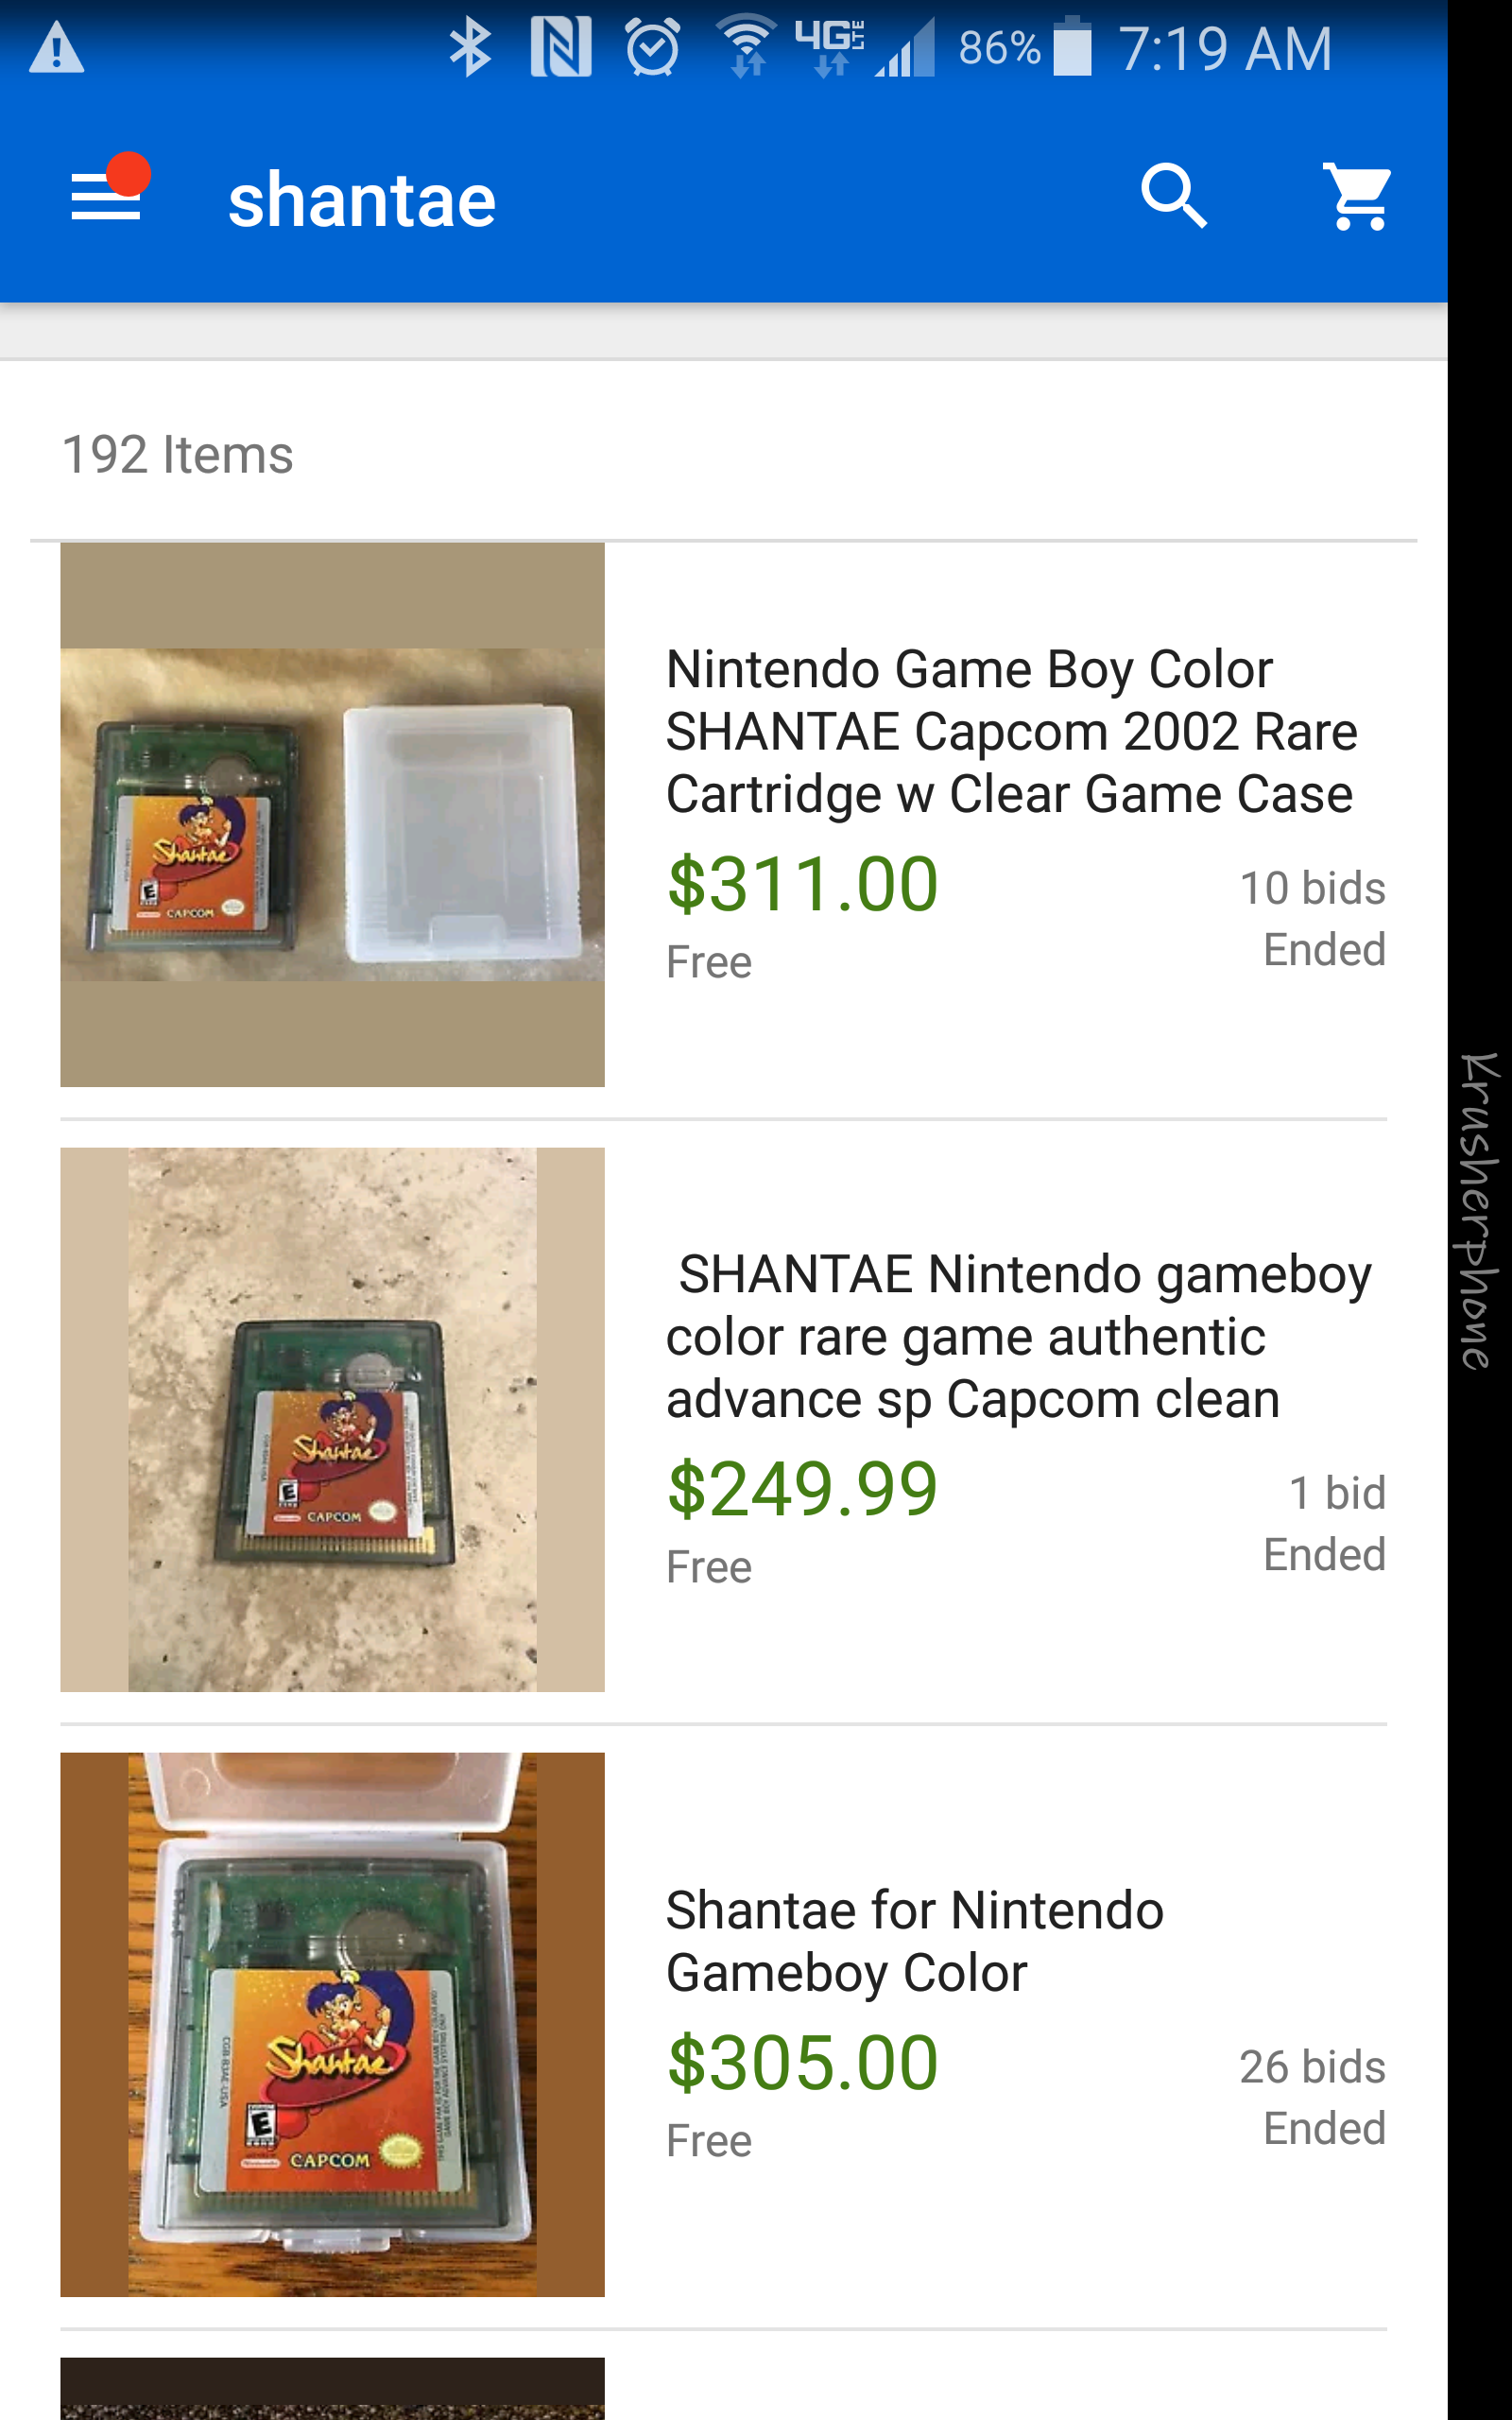Open the Shantae for Nintendo Gameboy Color listing

(914, 1941)
